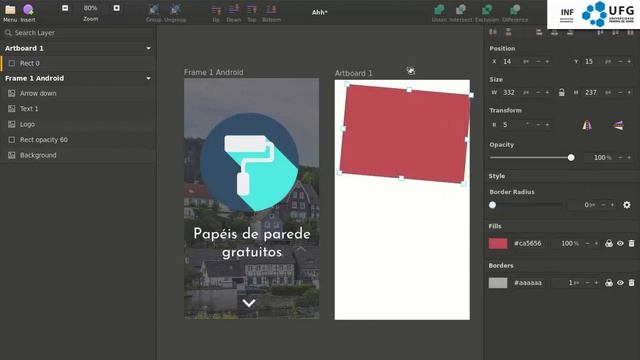
Task: Increase X position with plus stepper
Action: [547, 62]
